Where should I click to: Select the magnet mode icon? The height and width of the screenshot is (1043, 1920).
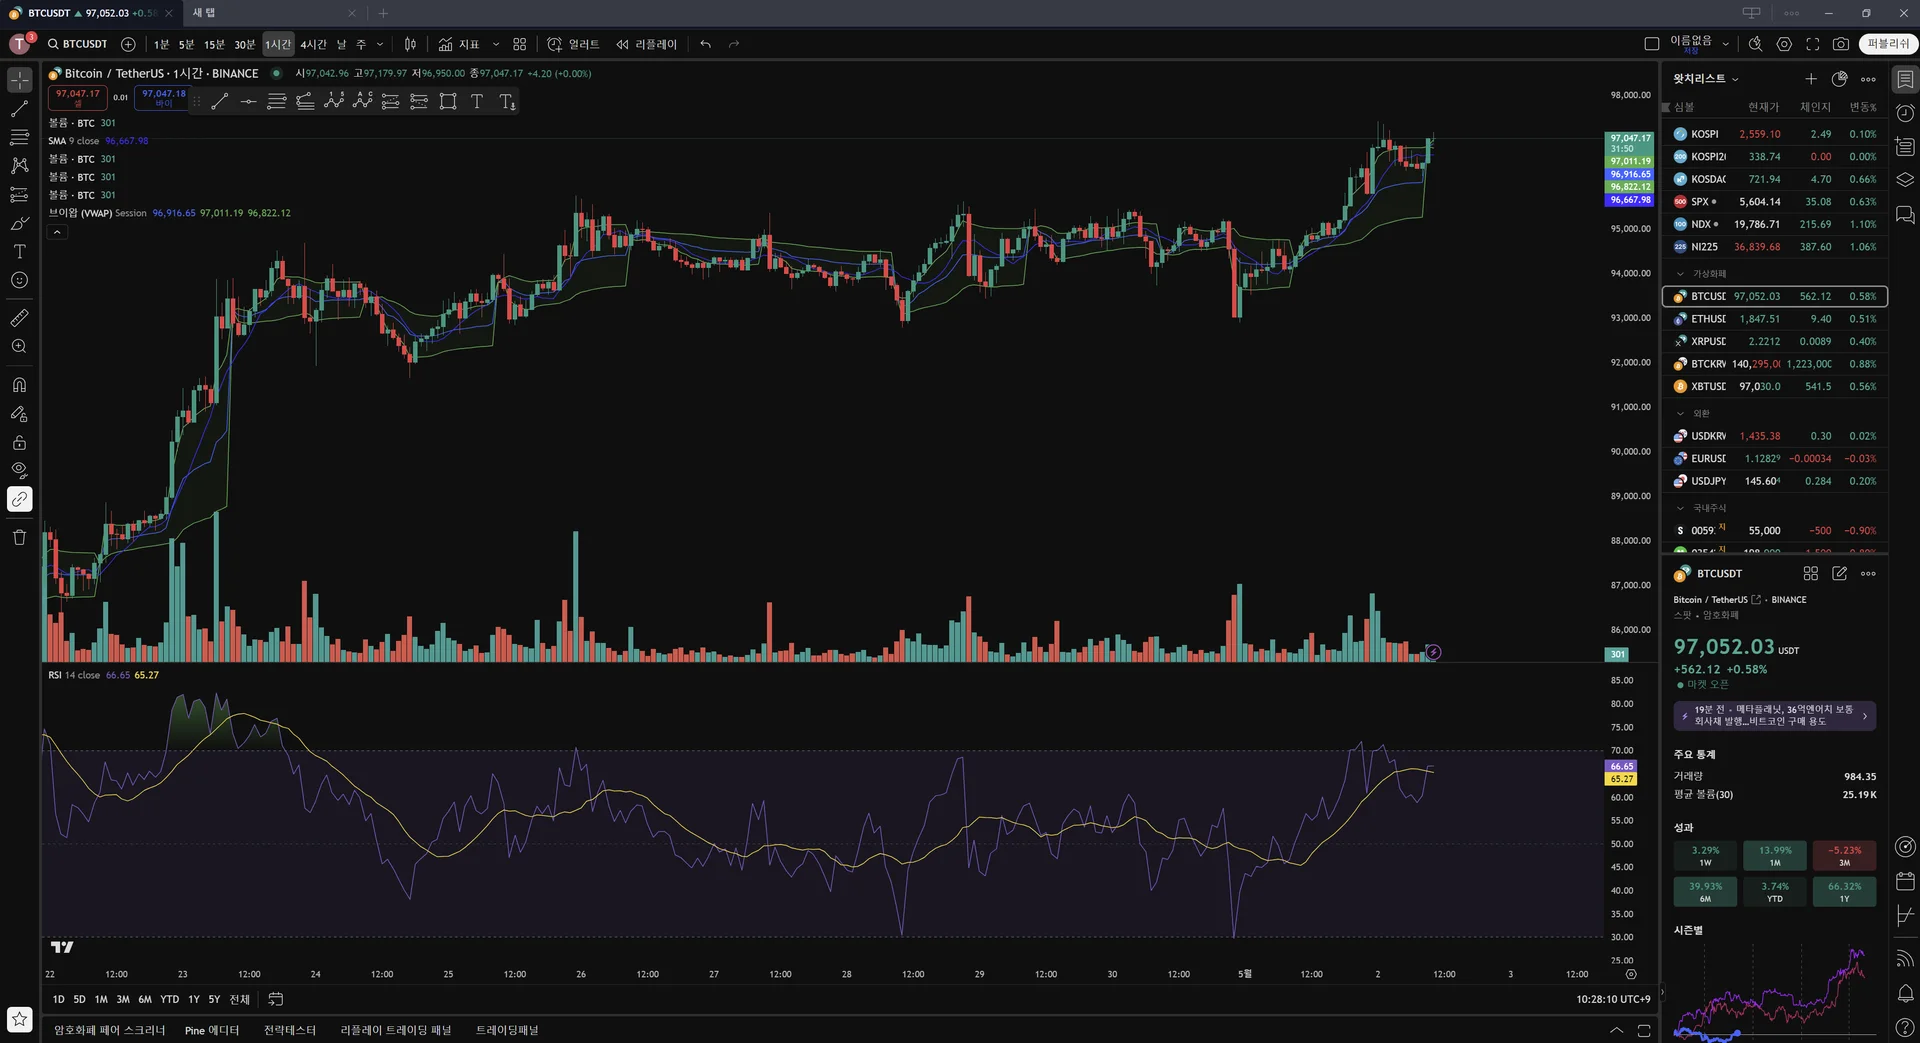point(19,385)
